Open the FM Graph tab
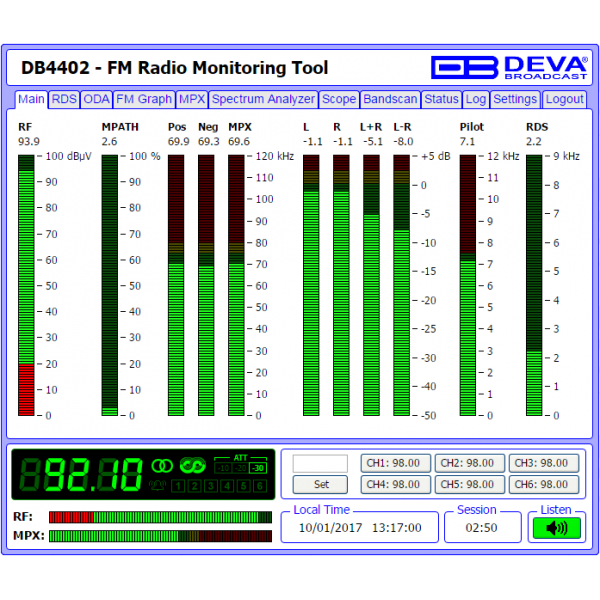Image resolution: width=600 pixels, height=600 pixels. coord(144,99)
